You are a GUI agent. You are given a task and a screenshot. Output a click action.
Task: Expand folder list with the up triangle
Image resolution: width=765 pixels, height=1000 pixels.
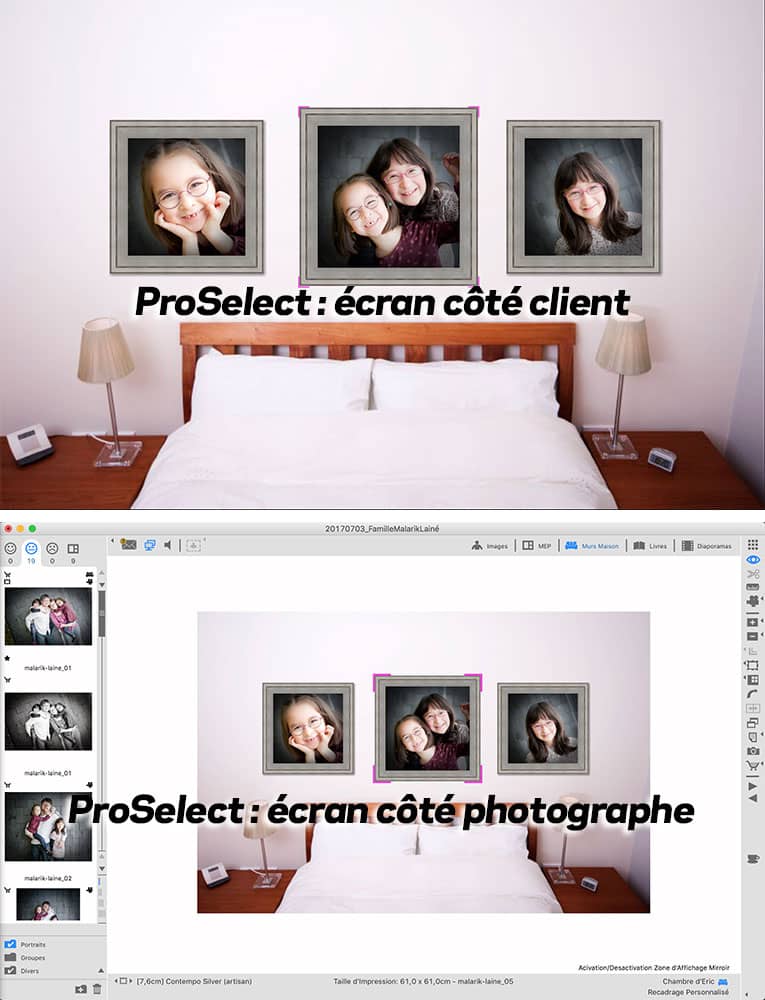pos(101,971)
